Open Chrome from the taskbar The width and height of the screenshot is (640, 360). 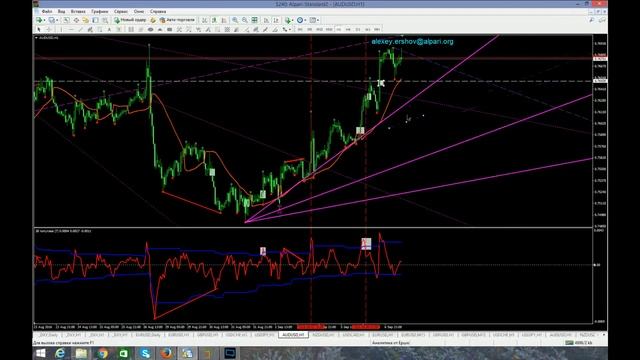pos(102,353)
